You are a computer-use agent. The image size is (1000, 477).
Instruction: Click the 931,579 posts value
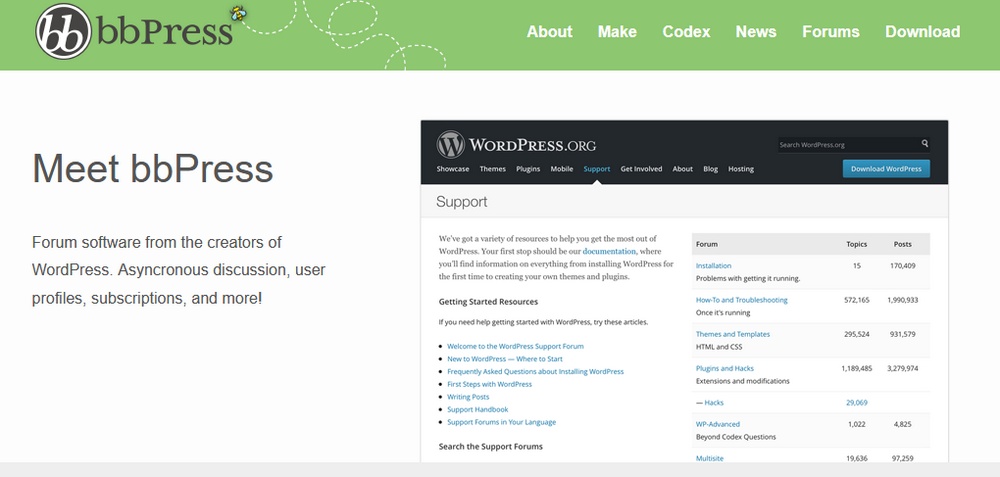(x=902, y=334)
